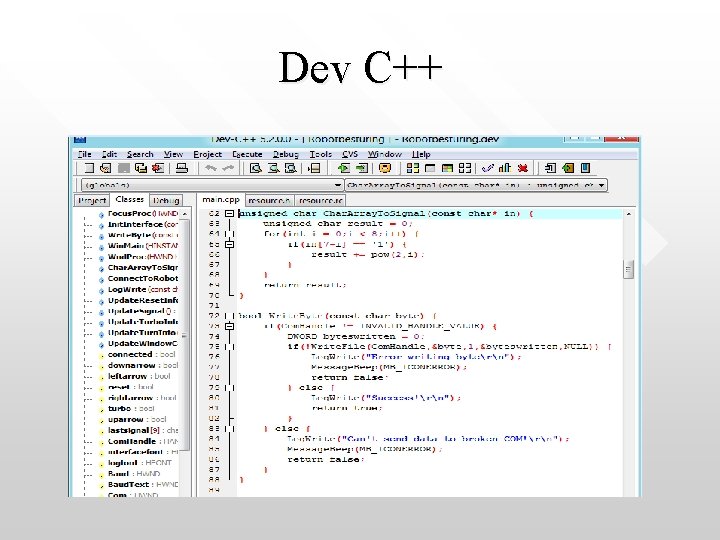Click the second green arrow project icon
The image size is (720, 540).
click(x=362, y=168)
